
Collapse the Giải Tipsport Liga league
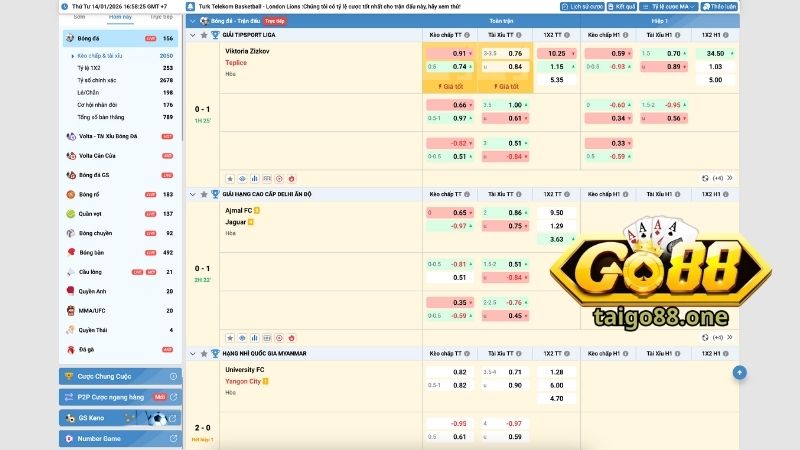tap(193, 35)
